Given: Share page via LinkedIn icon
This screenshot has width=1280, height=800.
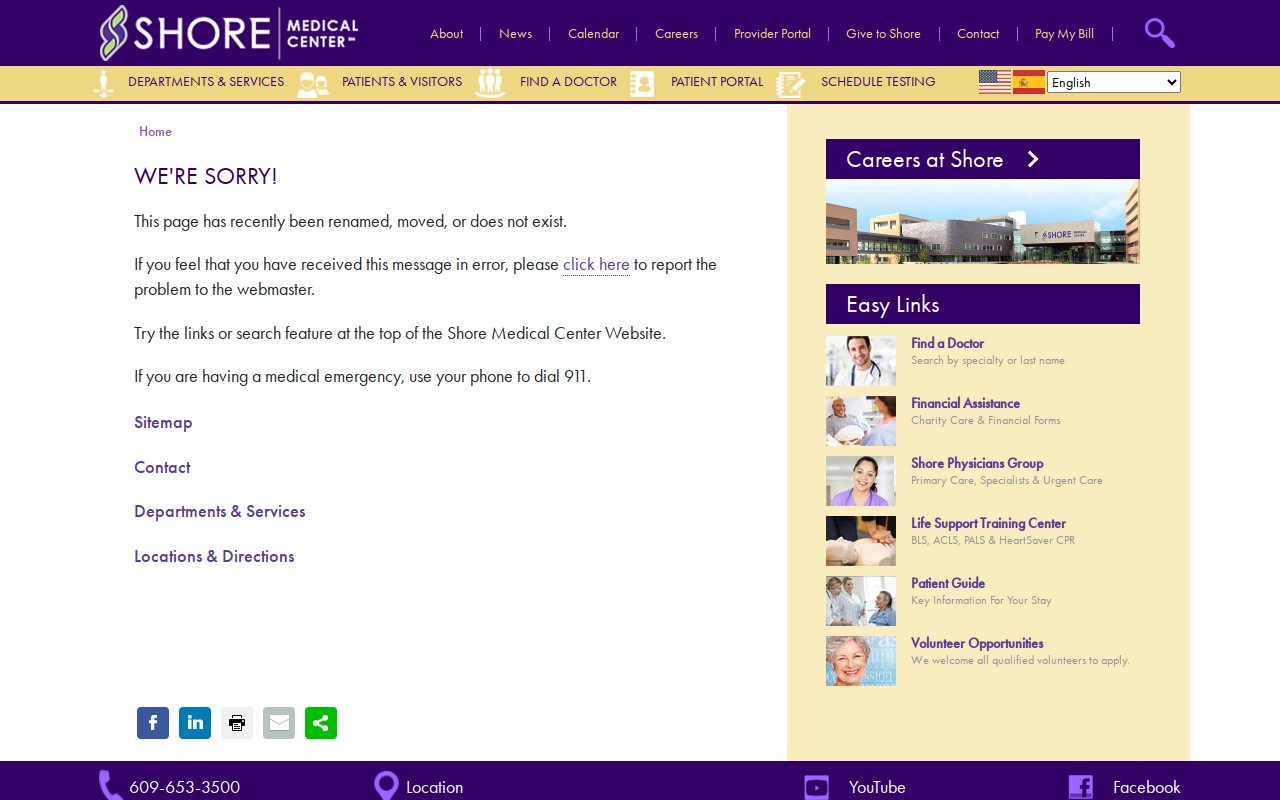Looking at the screenshot, I should pyautogui.click(x=195, y=723).
